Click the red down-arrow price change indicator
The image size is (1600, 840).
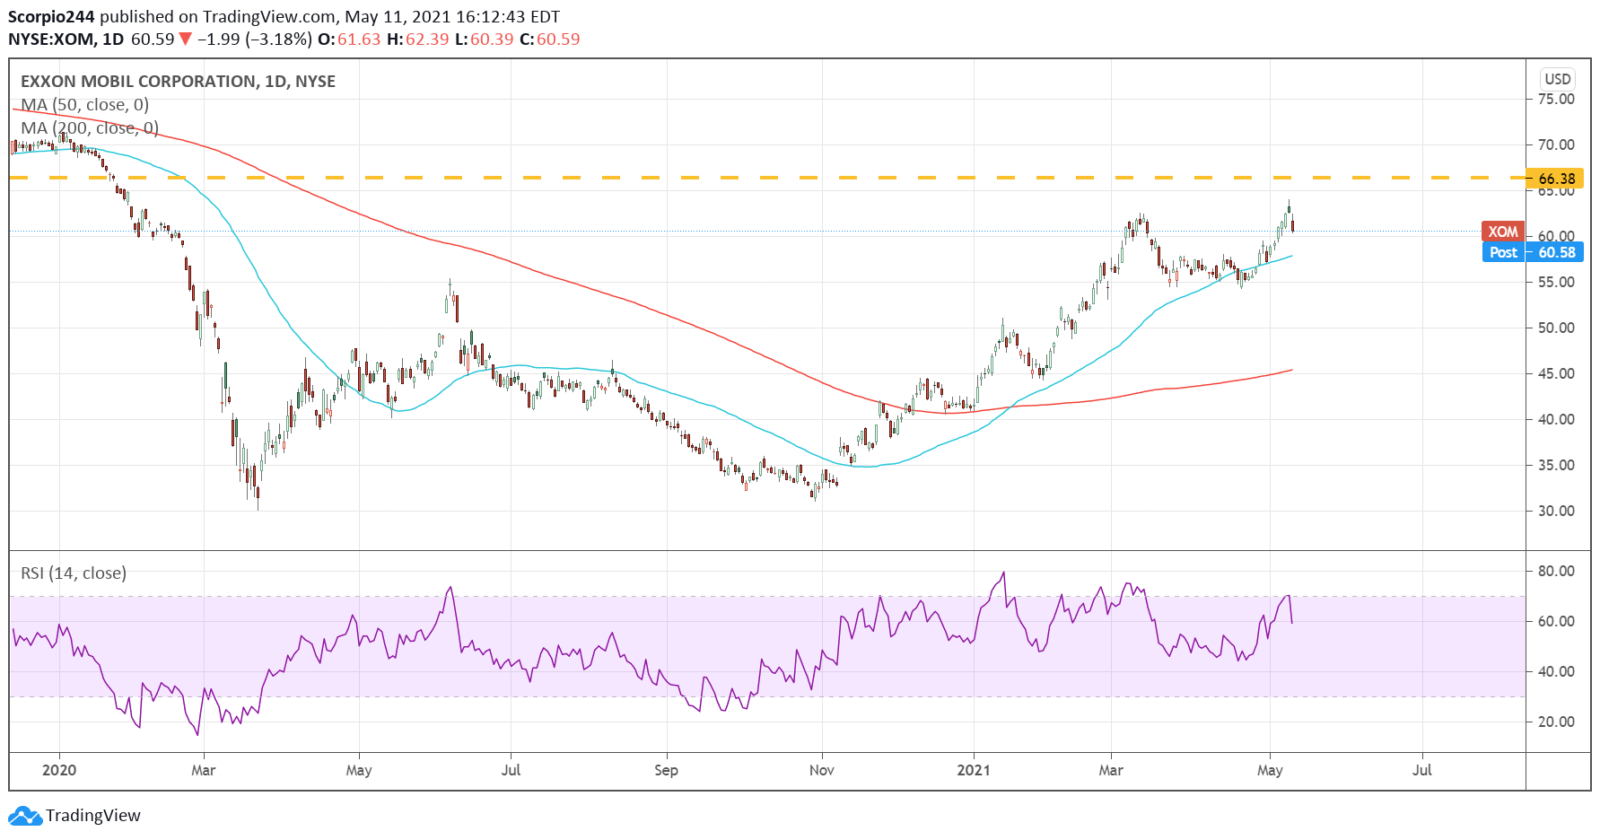[184, 39]
